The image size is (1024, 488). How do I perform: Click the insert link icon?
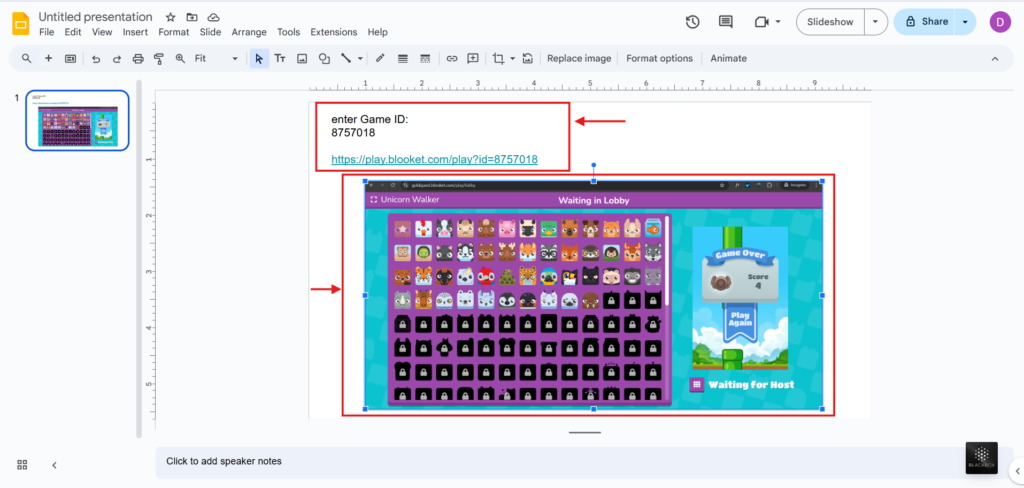451,59
